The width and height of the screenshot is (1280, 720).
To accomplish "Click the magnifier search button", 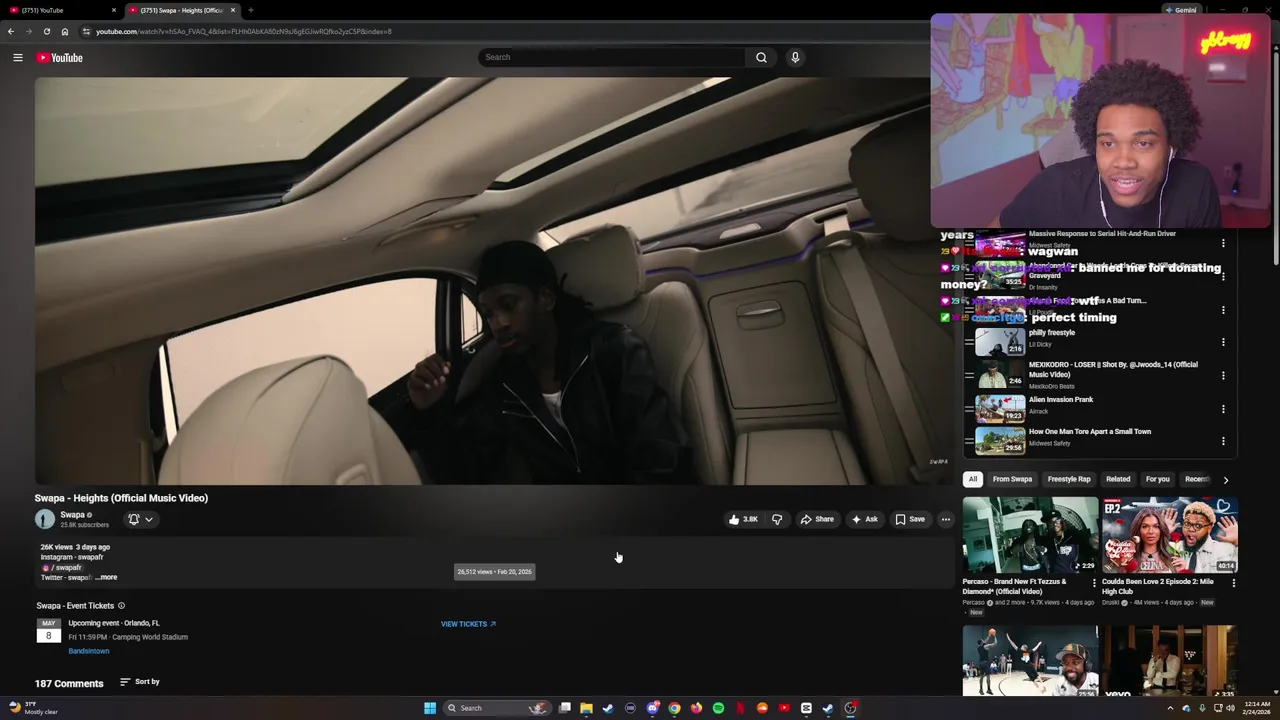I will (x=761, y=57).
